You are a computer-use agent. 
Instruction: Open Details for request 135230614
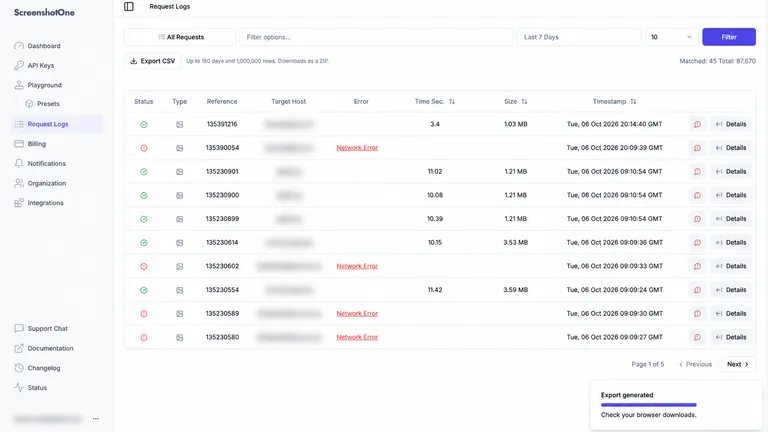pyautogui.click(x=731, y=242)
